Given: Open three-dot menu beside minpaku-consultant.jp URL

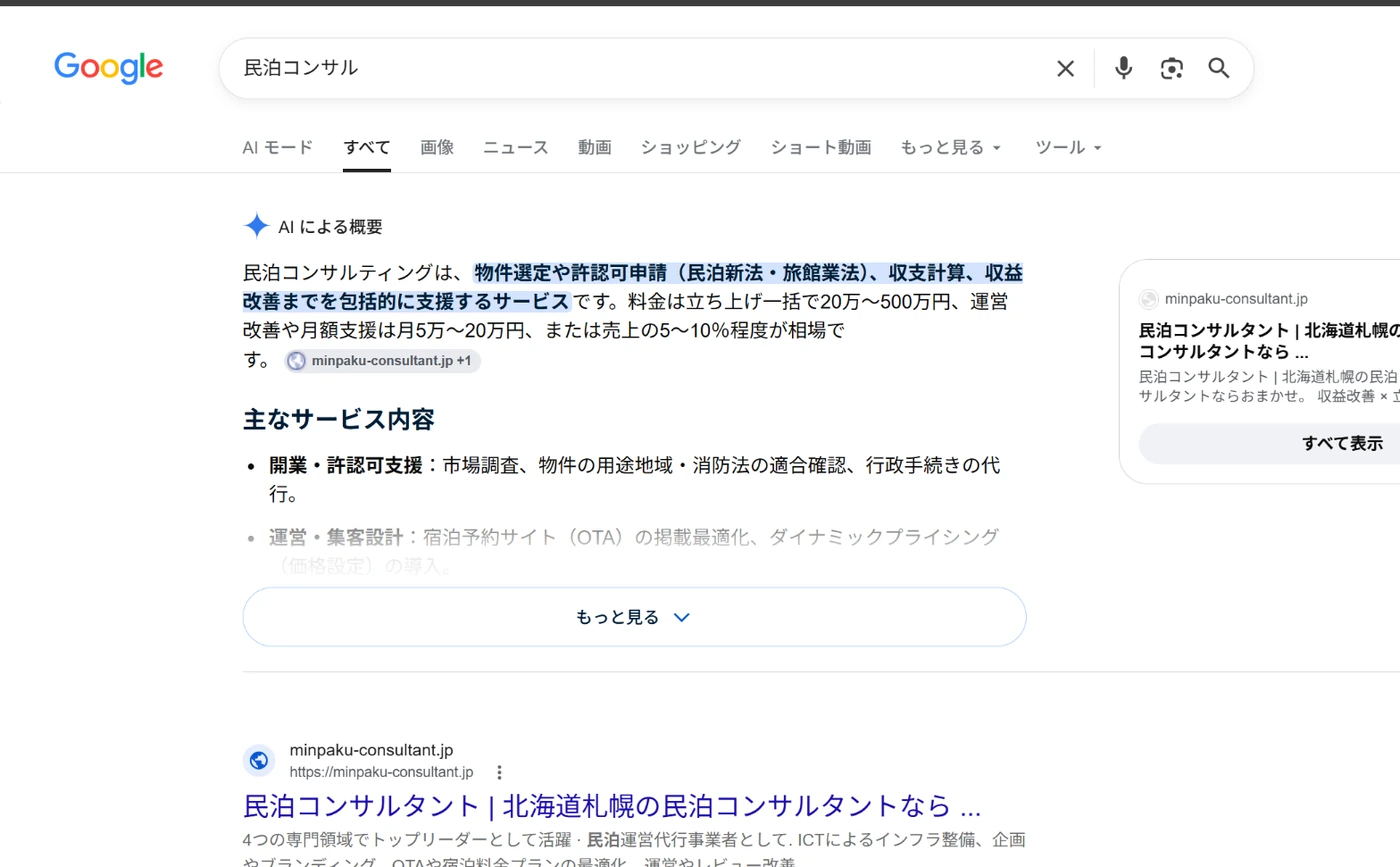Looking at the screenshot, I should pos(499,772).
